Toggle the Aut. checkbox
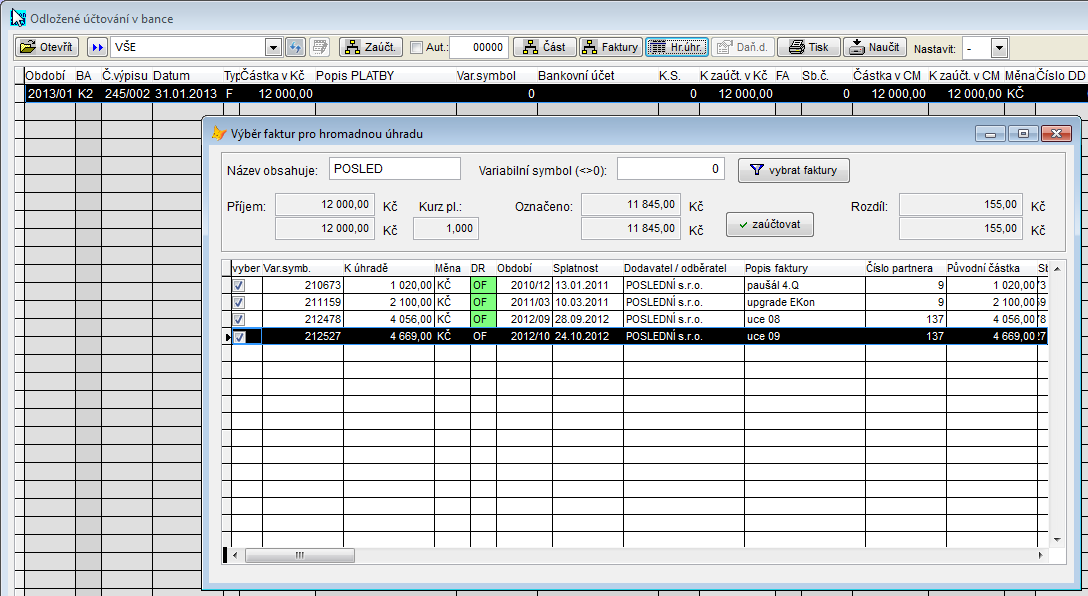Viewport: 1088px width, 596px height. 416,47
